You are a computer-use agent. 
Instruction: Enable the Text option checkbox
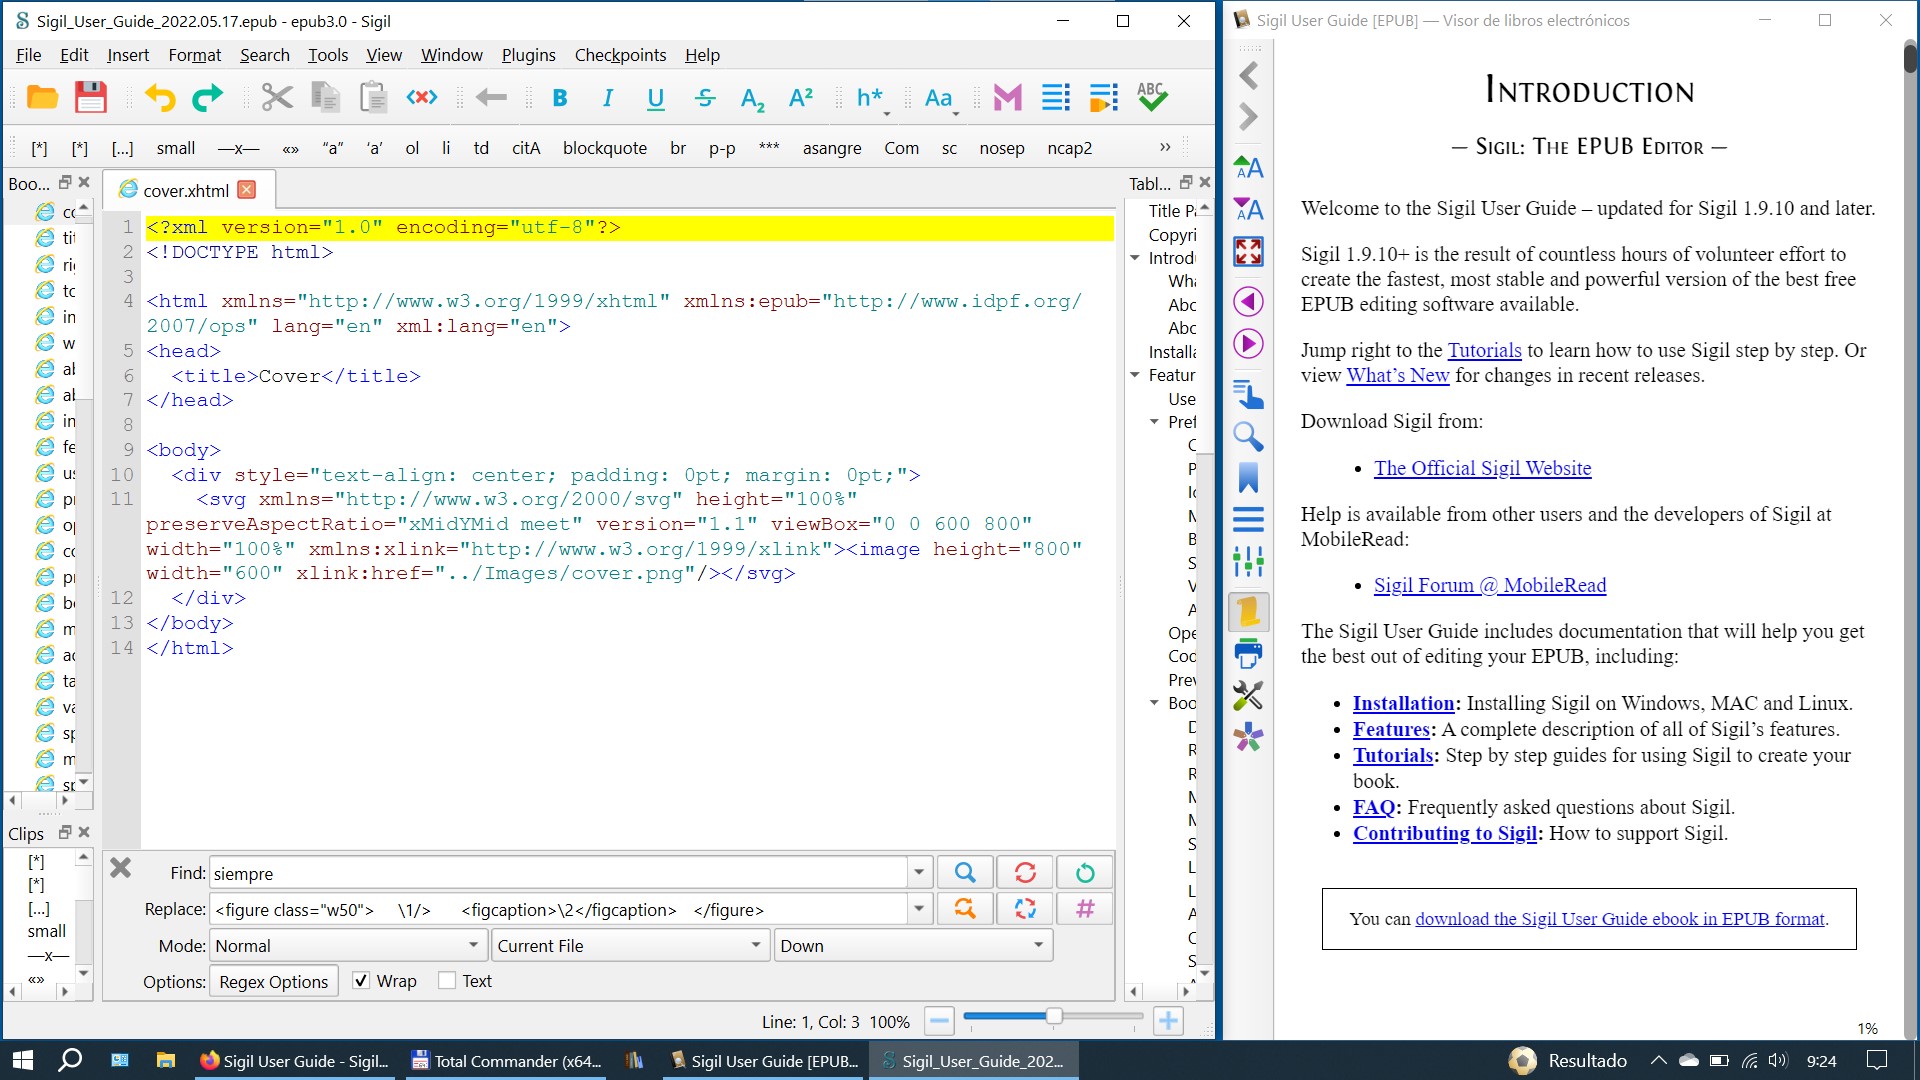[x=447, y=981]
